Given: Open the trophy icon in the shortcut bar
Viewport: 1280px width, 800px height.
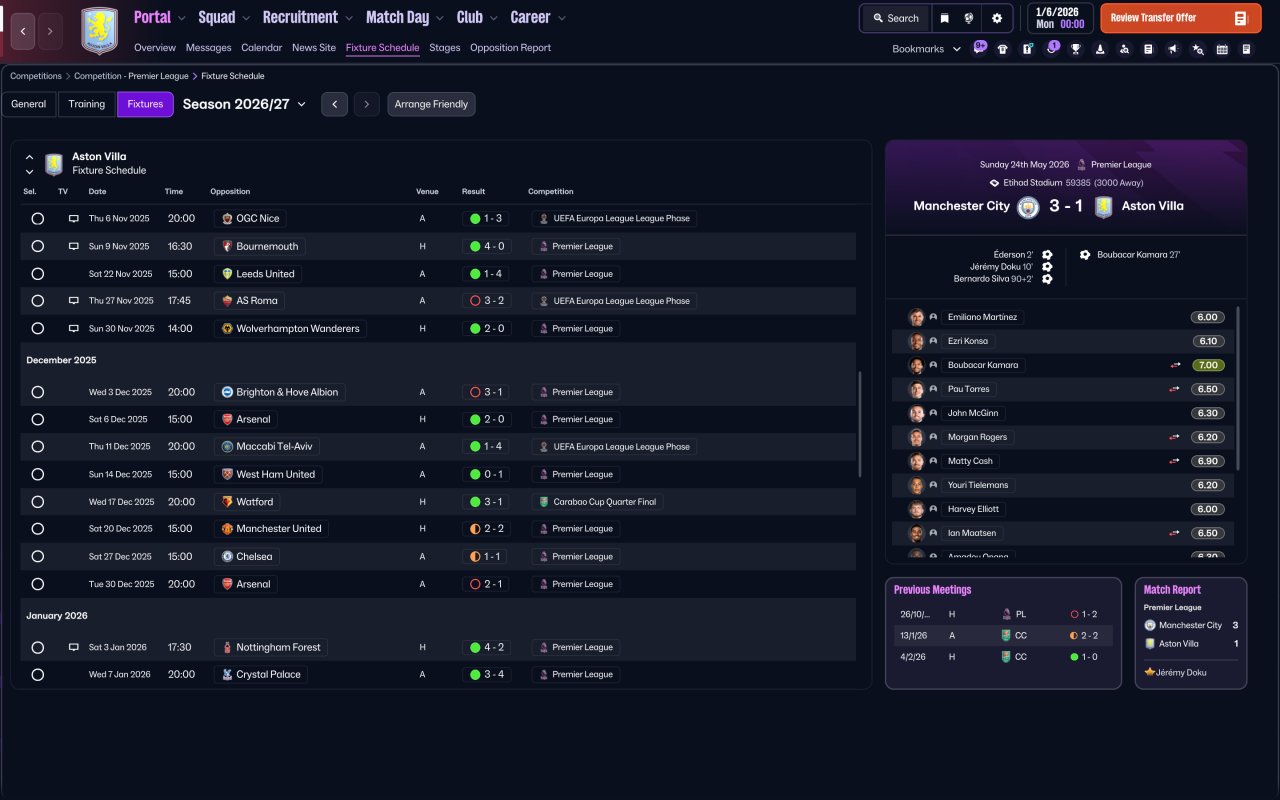Looking at the screenshot, I should click(x=1076, y=49).
